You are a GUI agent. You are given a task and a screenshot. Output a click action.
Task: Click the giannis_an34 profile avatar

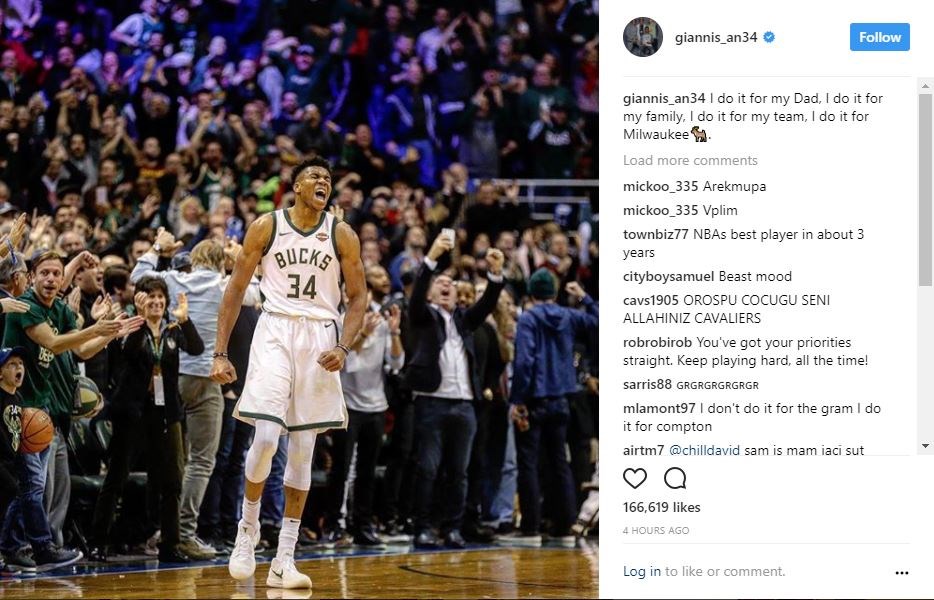pos(643,37)
